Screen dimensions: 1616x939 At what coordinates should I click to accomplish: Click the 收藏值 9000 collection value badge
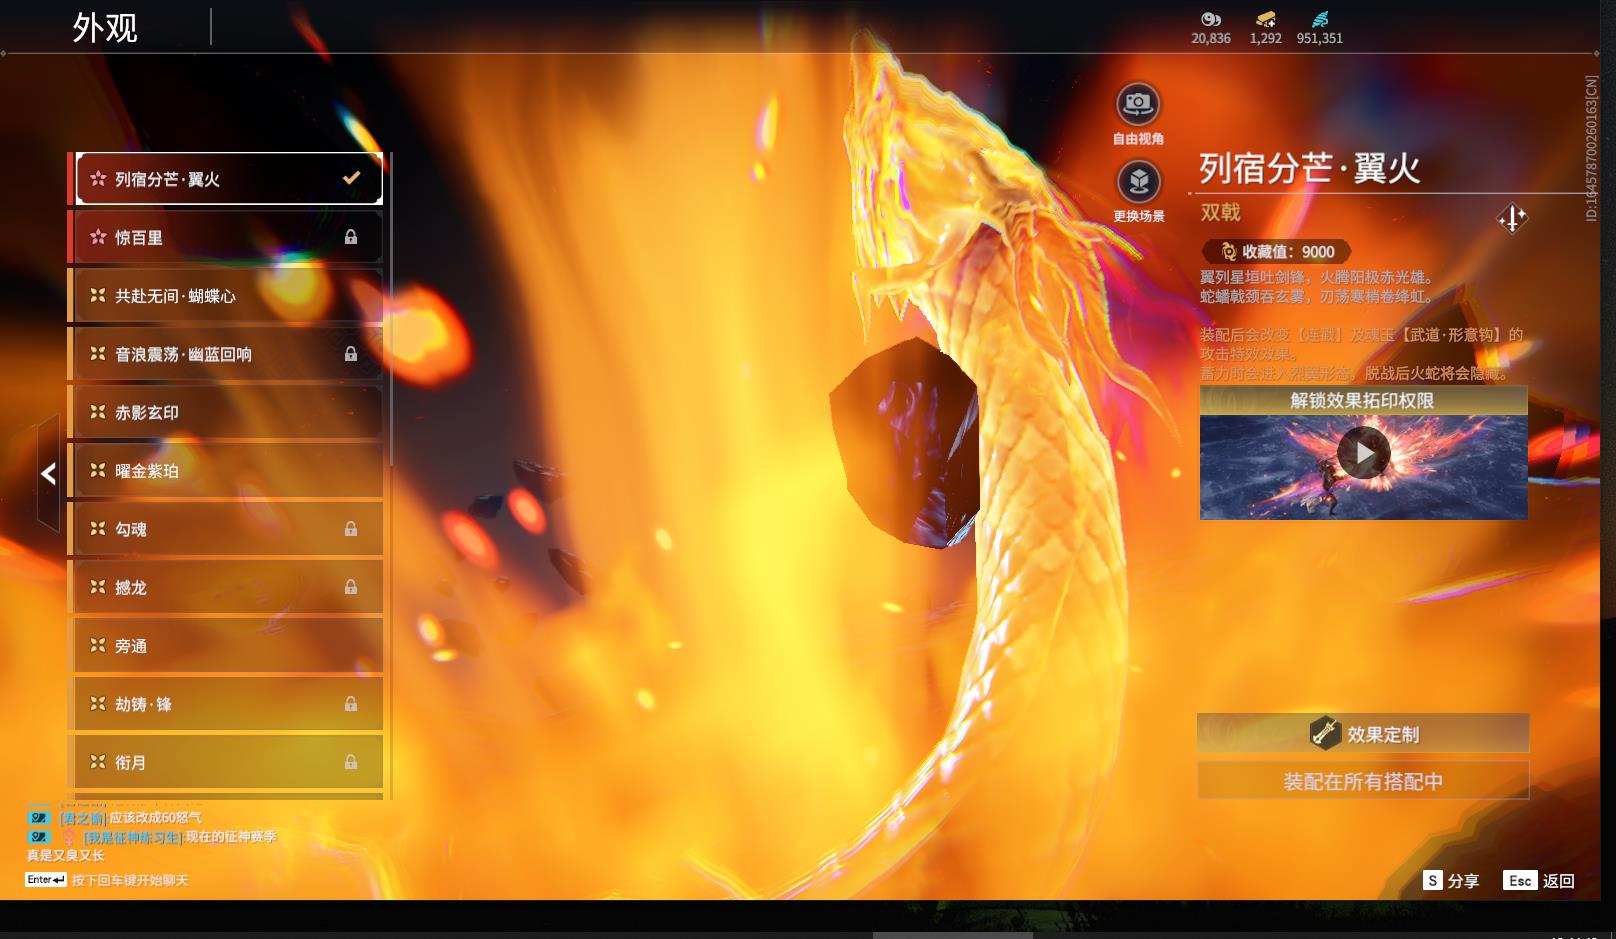(1278, 252)
